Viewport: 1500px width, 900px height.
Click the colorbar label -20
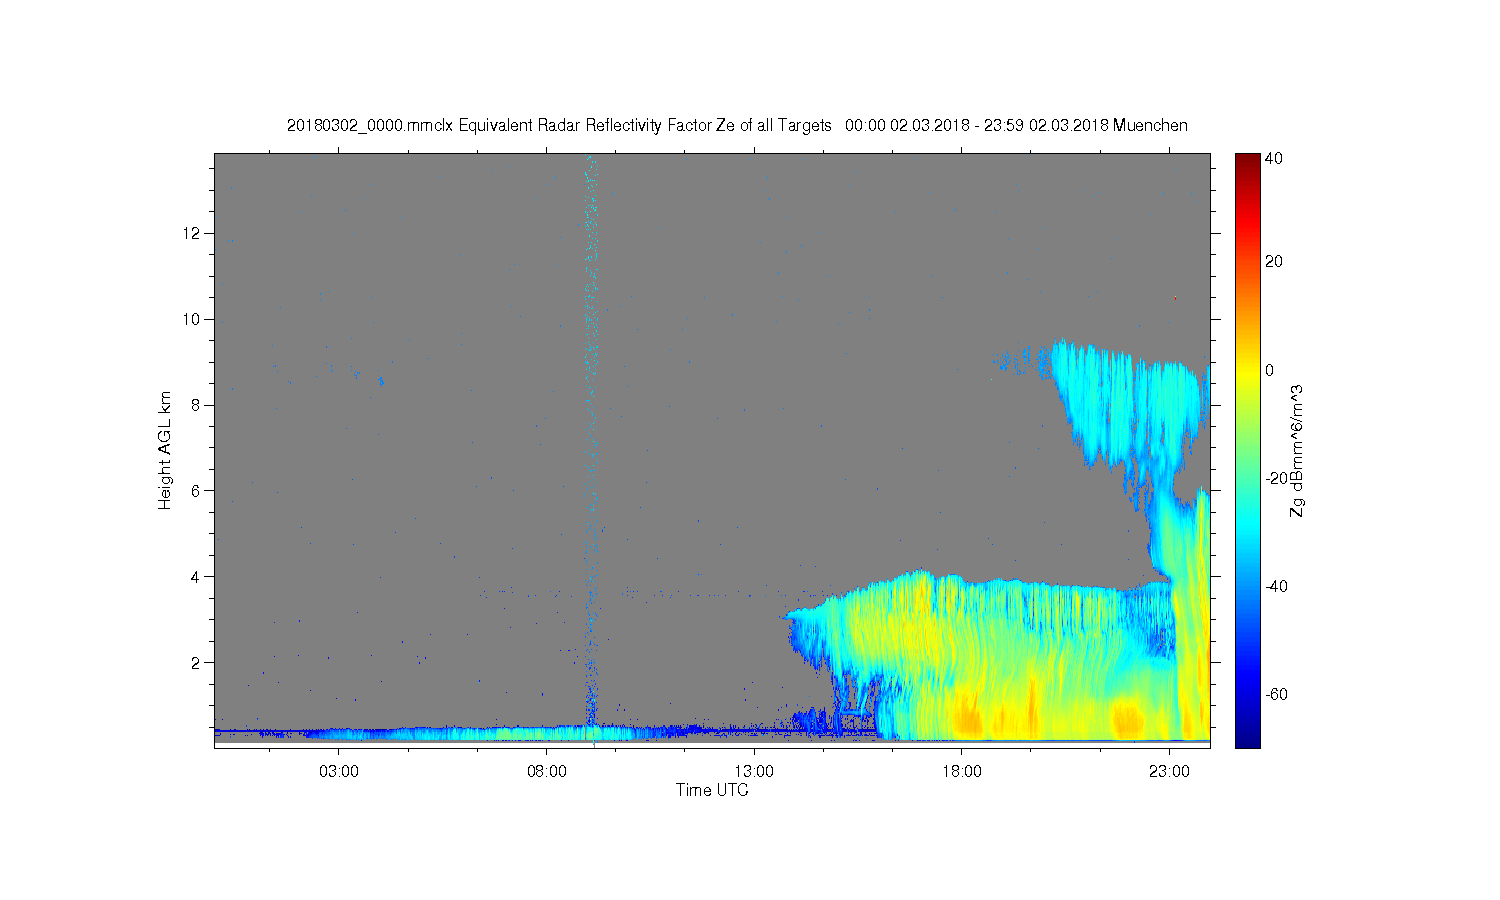point(1276,478)
